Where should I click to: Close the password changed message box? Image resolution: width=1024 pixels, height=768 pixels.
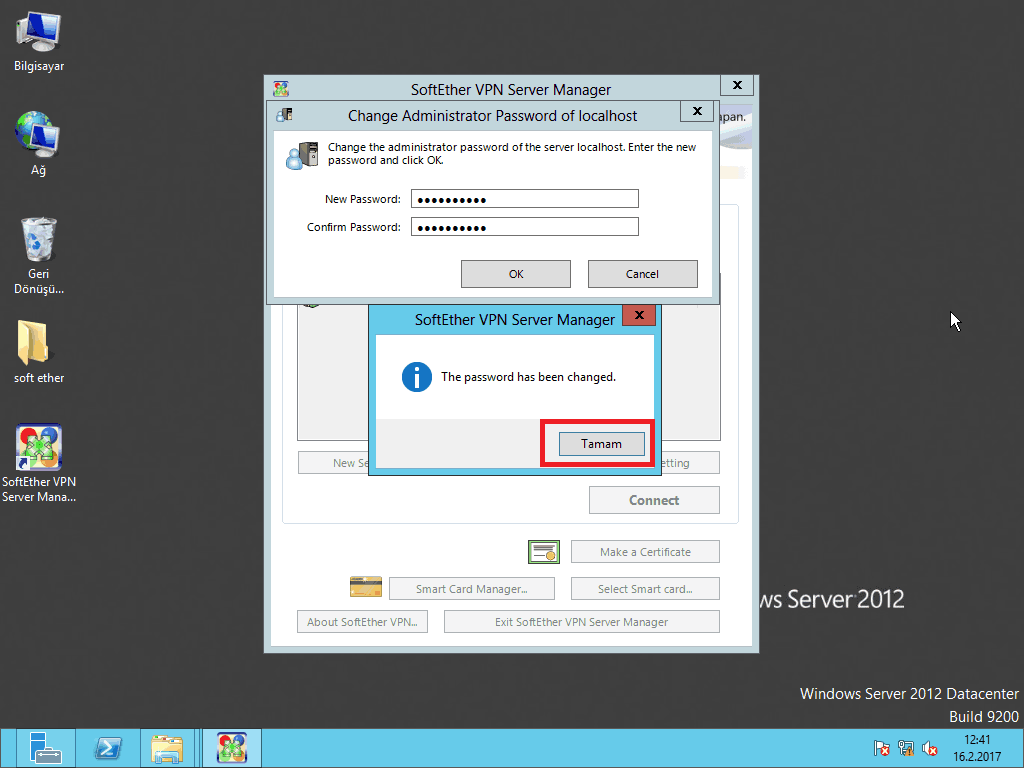[x=638, y=316]
